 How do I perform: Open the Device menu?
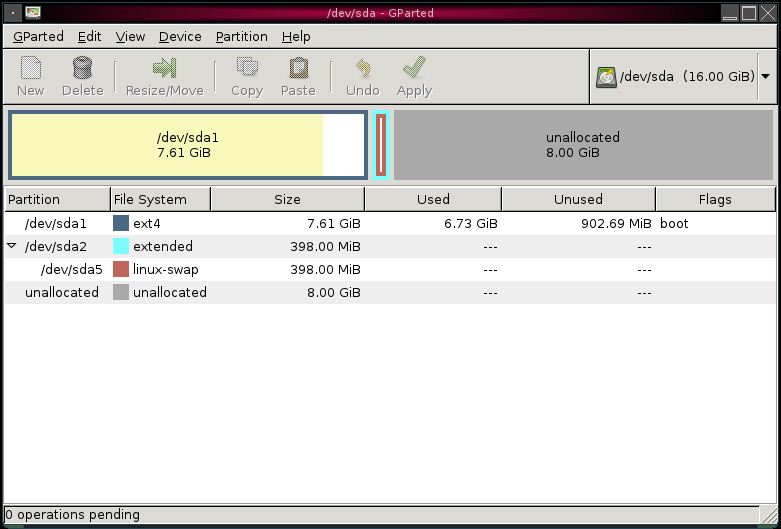[180, 36]
